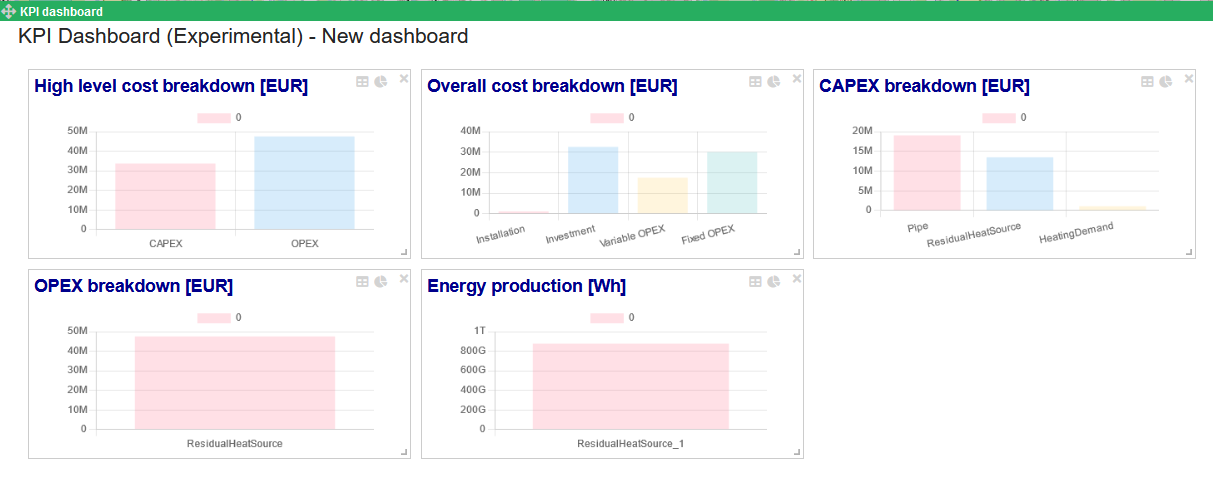Click the Pipe axis label

click(918, 227)
